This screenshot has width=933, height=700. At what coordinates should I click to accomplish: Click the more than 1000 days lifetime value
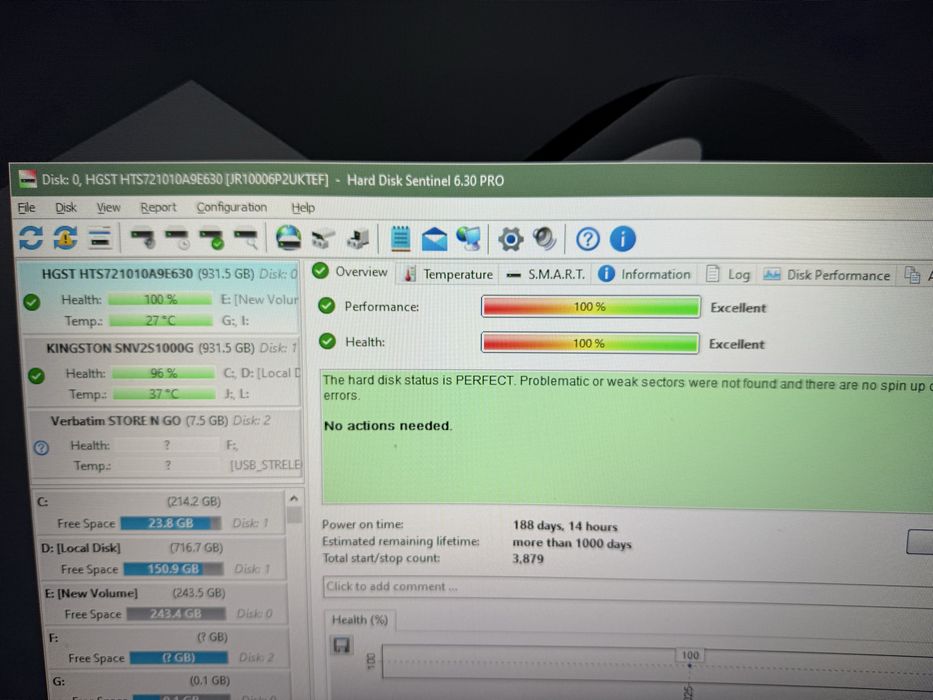pyautogui.click(x=572, y=543)
